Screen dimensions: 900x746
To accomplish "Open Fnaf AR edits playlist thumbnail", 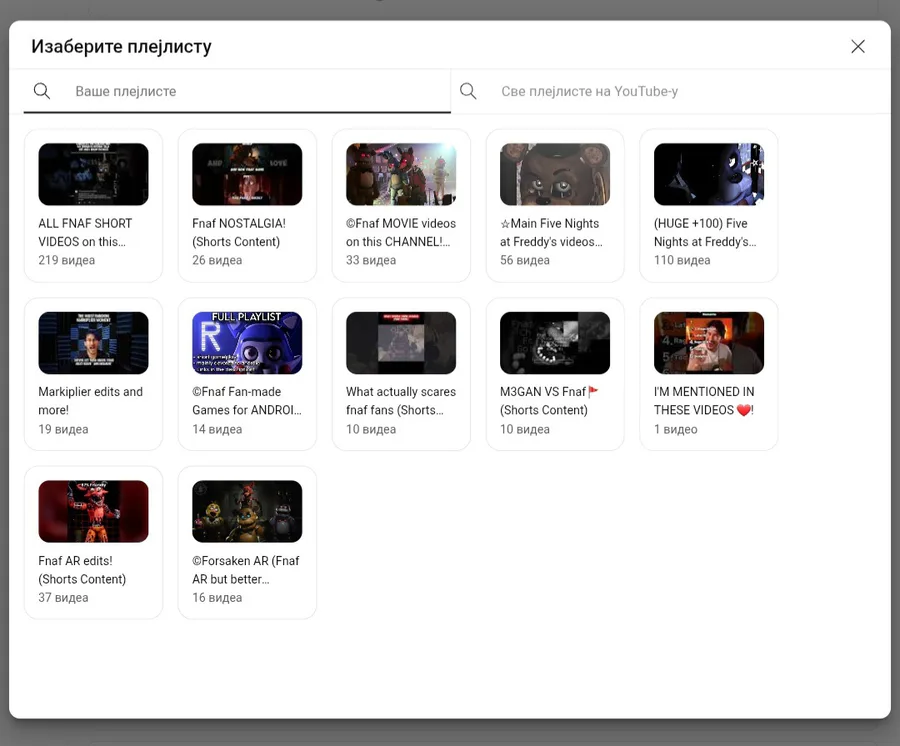I will [x=94, y=511].
